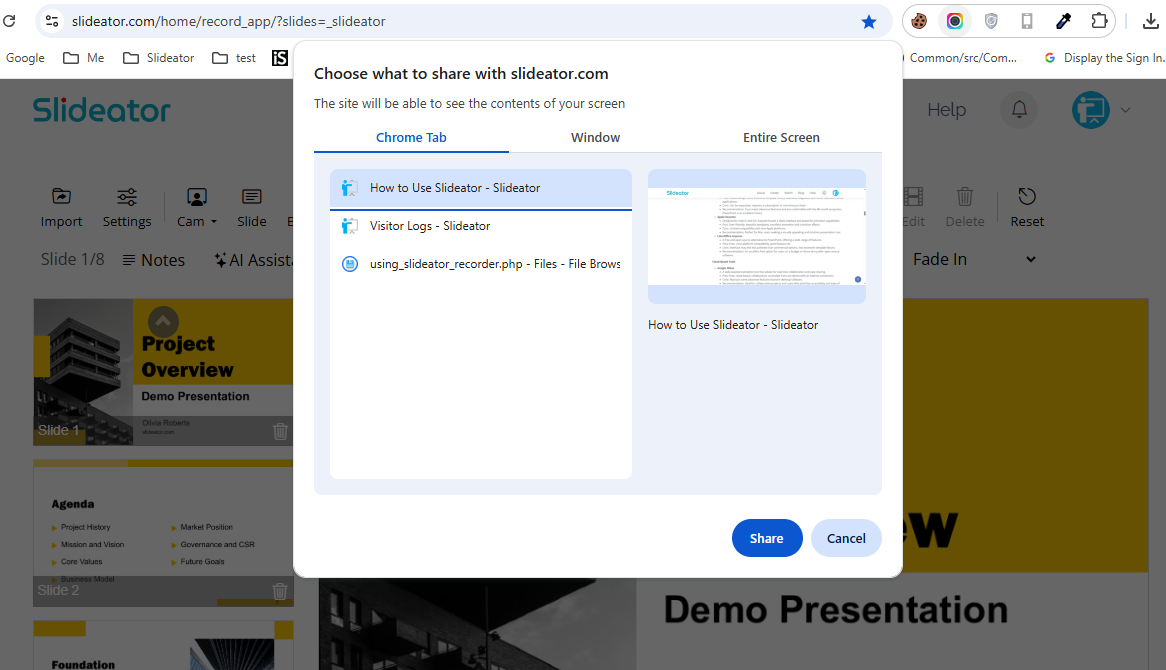
Task: Click the Slide toolbar icon
Action: point(251,207)
